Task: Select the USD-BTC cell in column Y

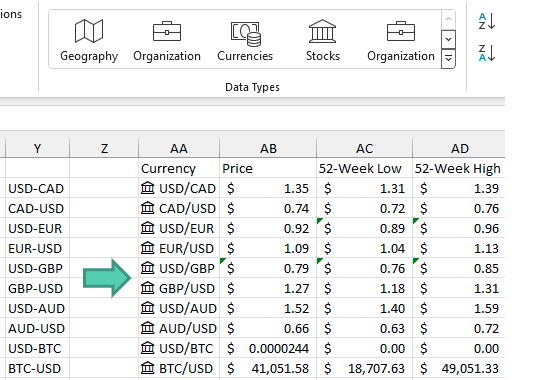Action: point(37,349)
